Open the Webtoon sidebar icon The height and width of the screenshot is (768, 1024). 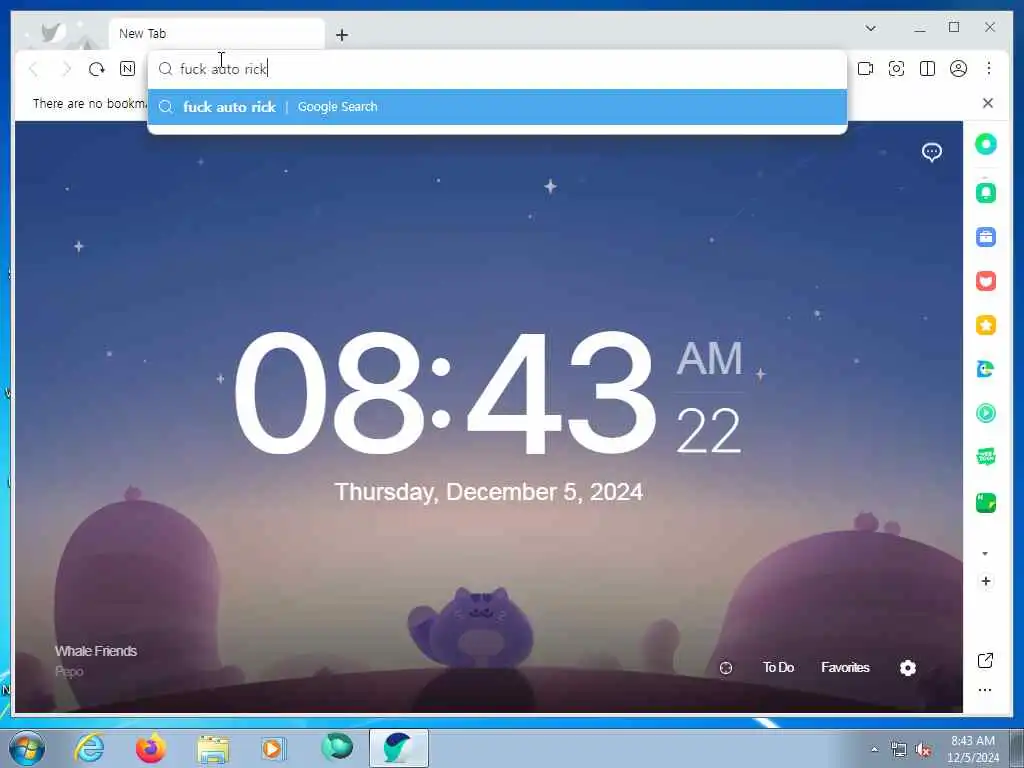pos(986,456)
